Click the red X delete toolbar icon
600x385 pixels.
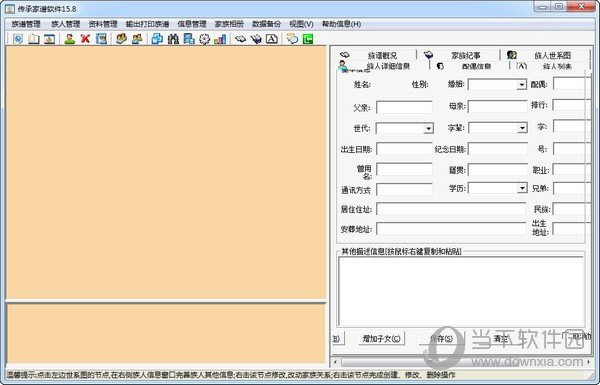(85, 39)
